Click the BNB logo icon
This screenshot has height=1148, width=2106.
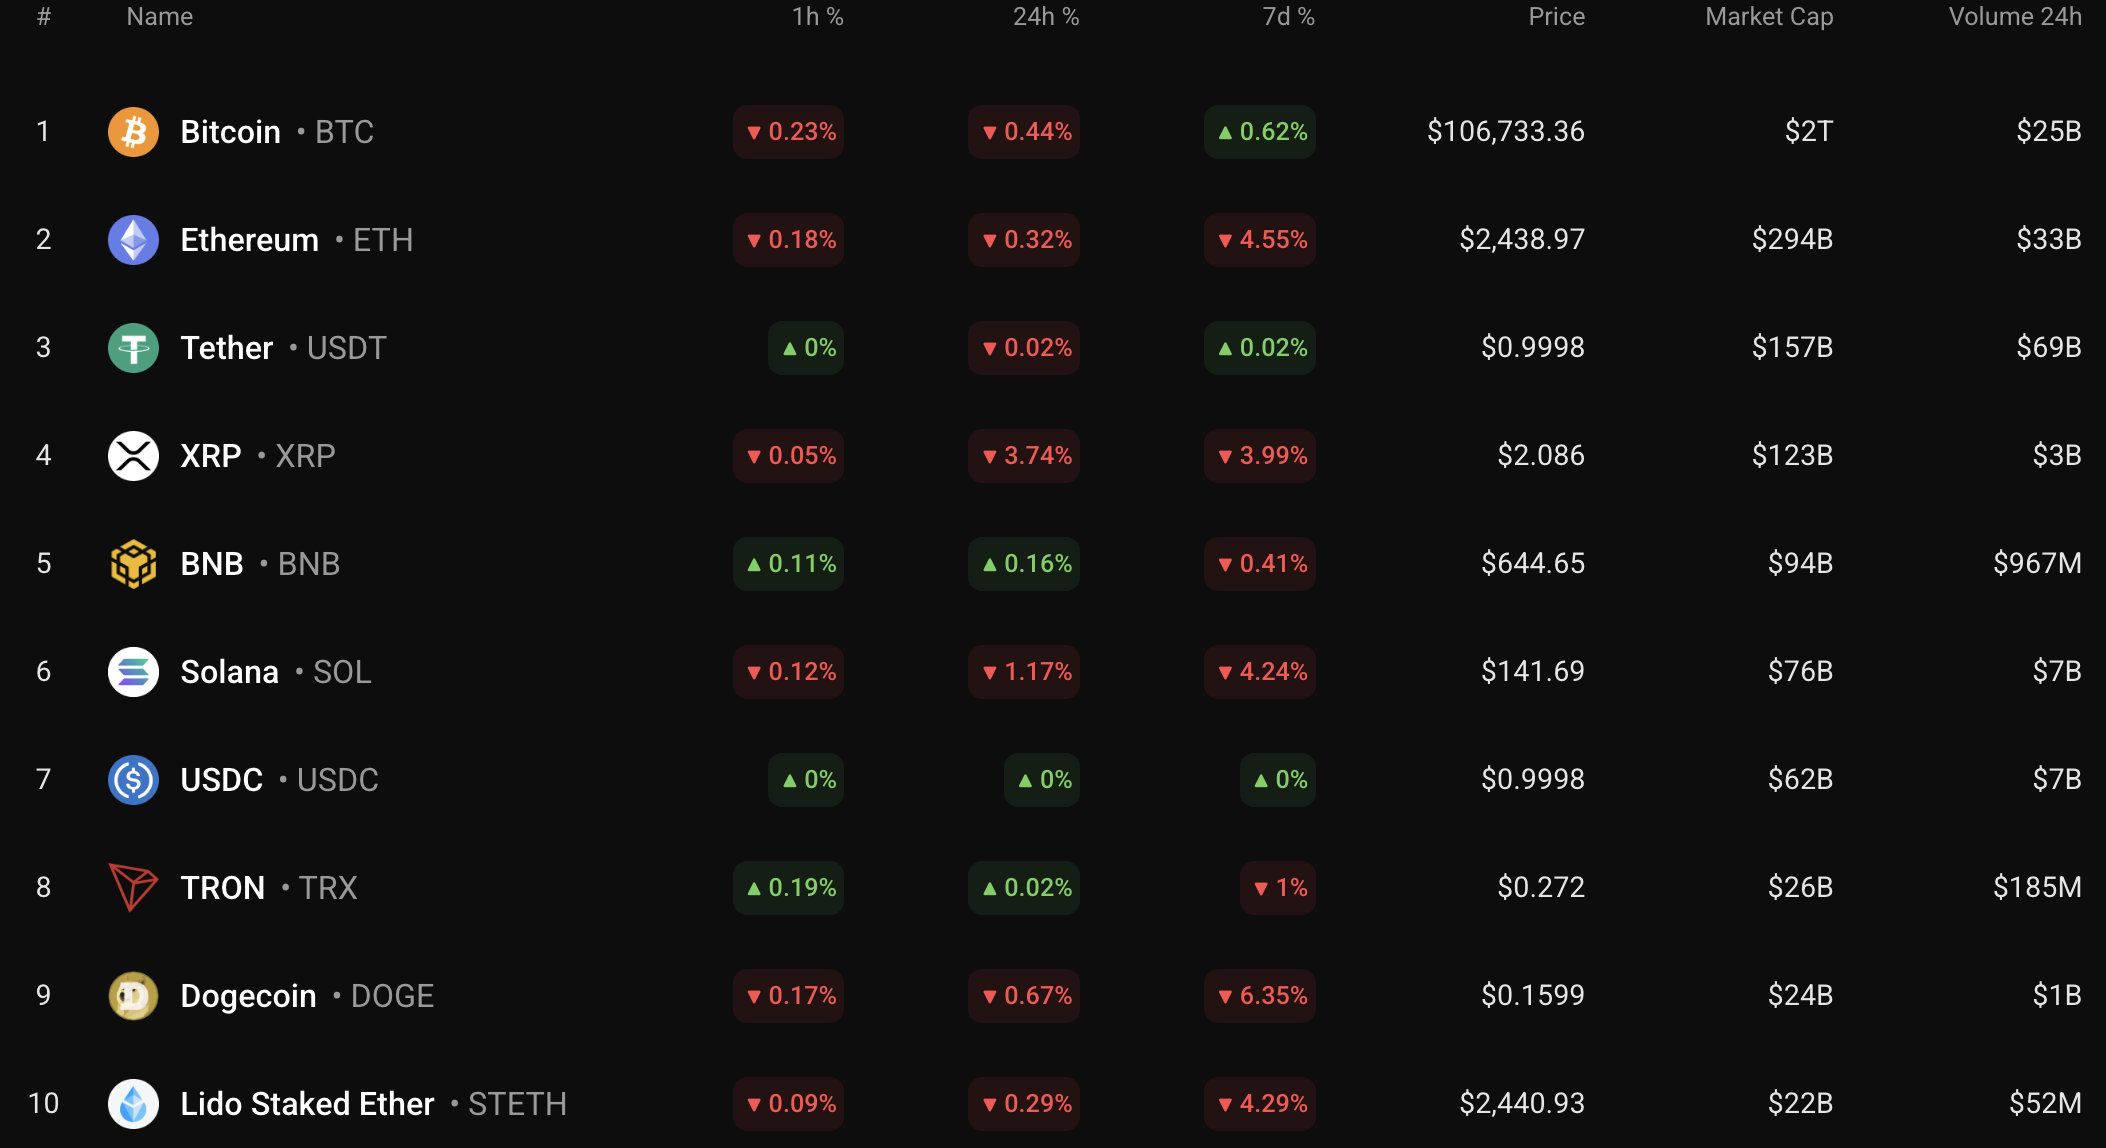pos(133,564)
